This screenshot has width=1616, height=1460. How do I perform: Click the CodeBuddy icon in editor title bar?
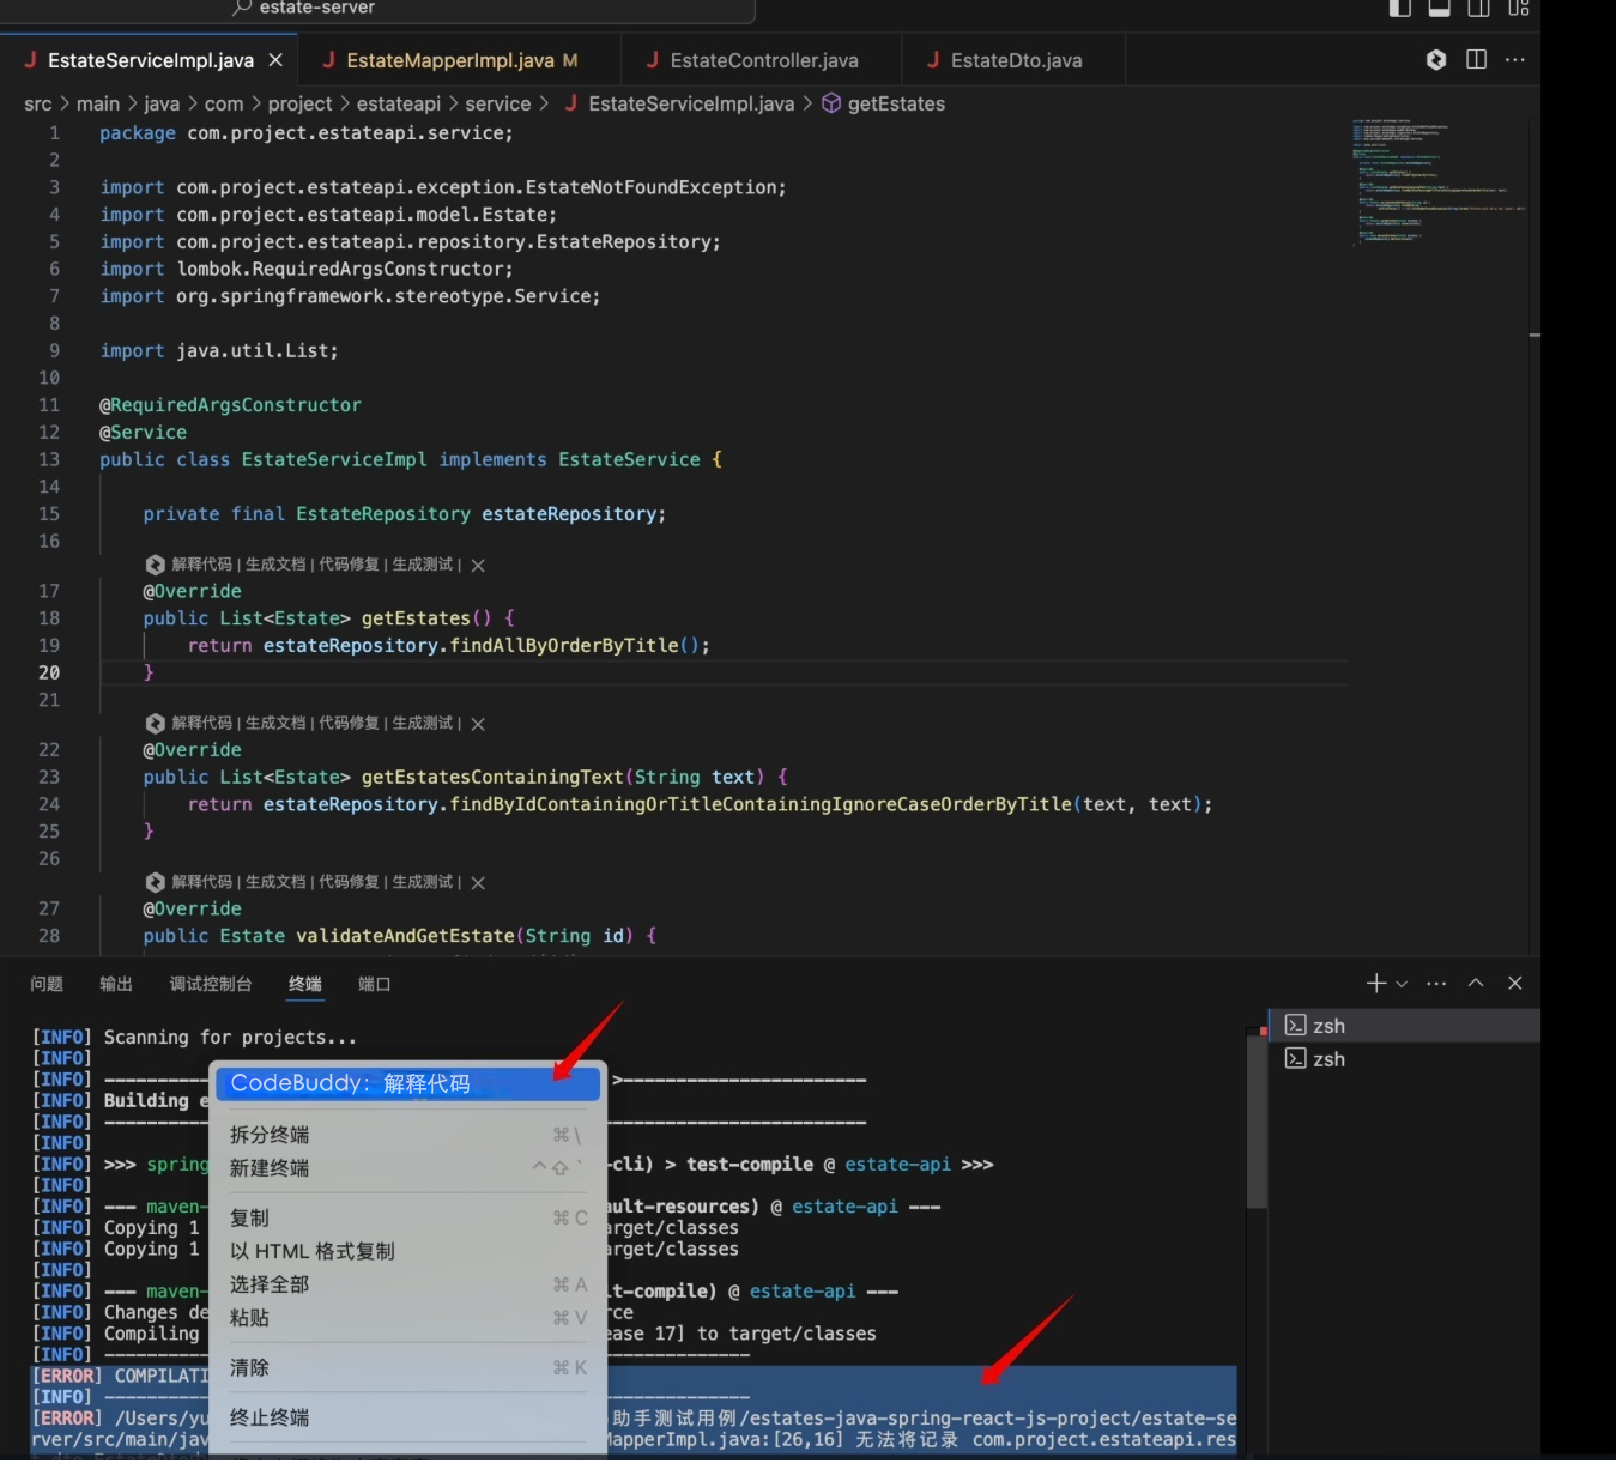pos(1436,60)
